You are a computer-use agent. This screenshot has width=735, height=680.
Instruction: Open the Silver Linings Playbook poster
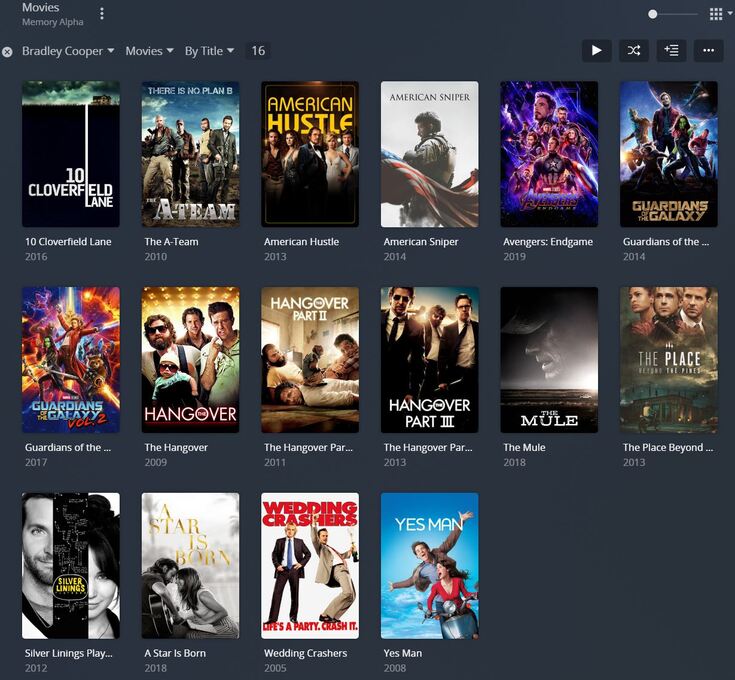pyautogui.click(x=71, y=566)
